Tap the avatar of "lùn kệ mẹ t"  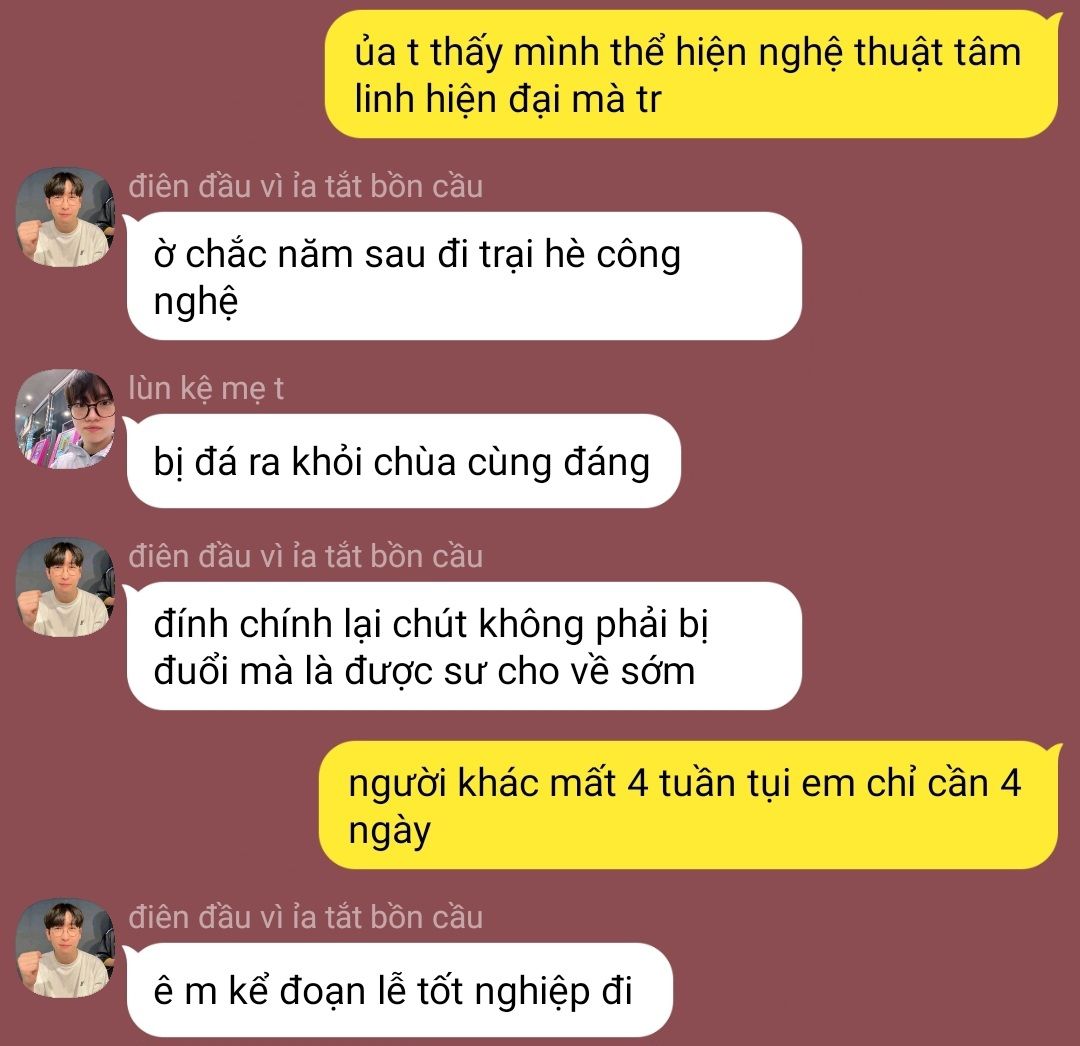click(65, 419)
